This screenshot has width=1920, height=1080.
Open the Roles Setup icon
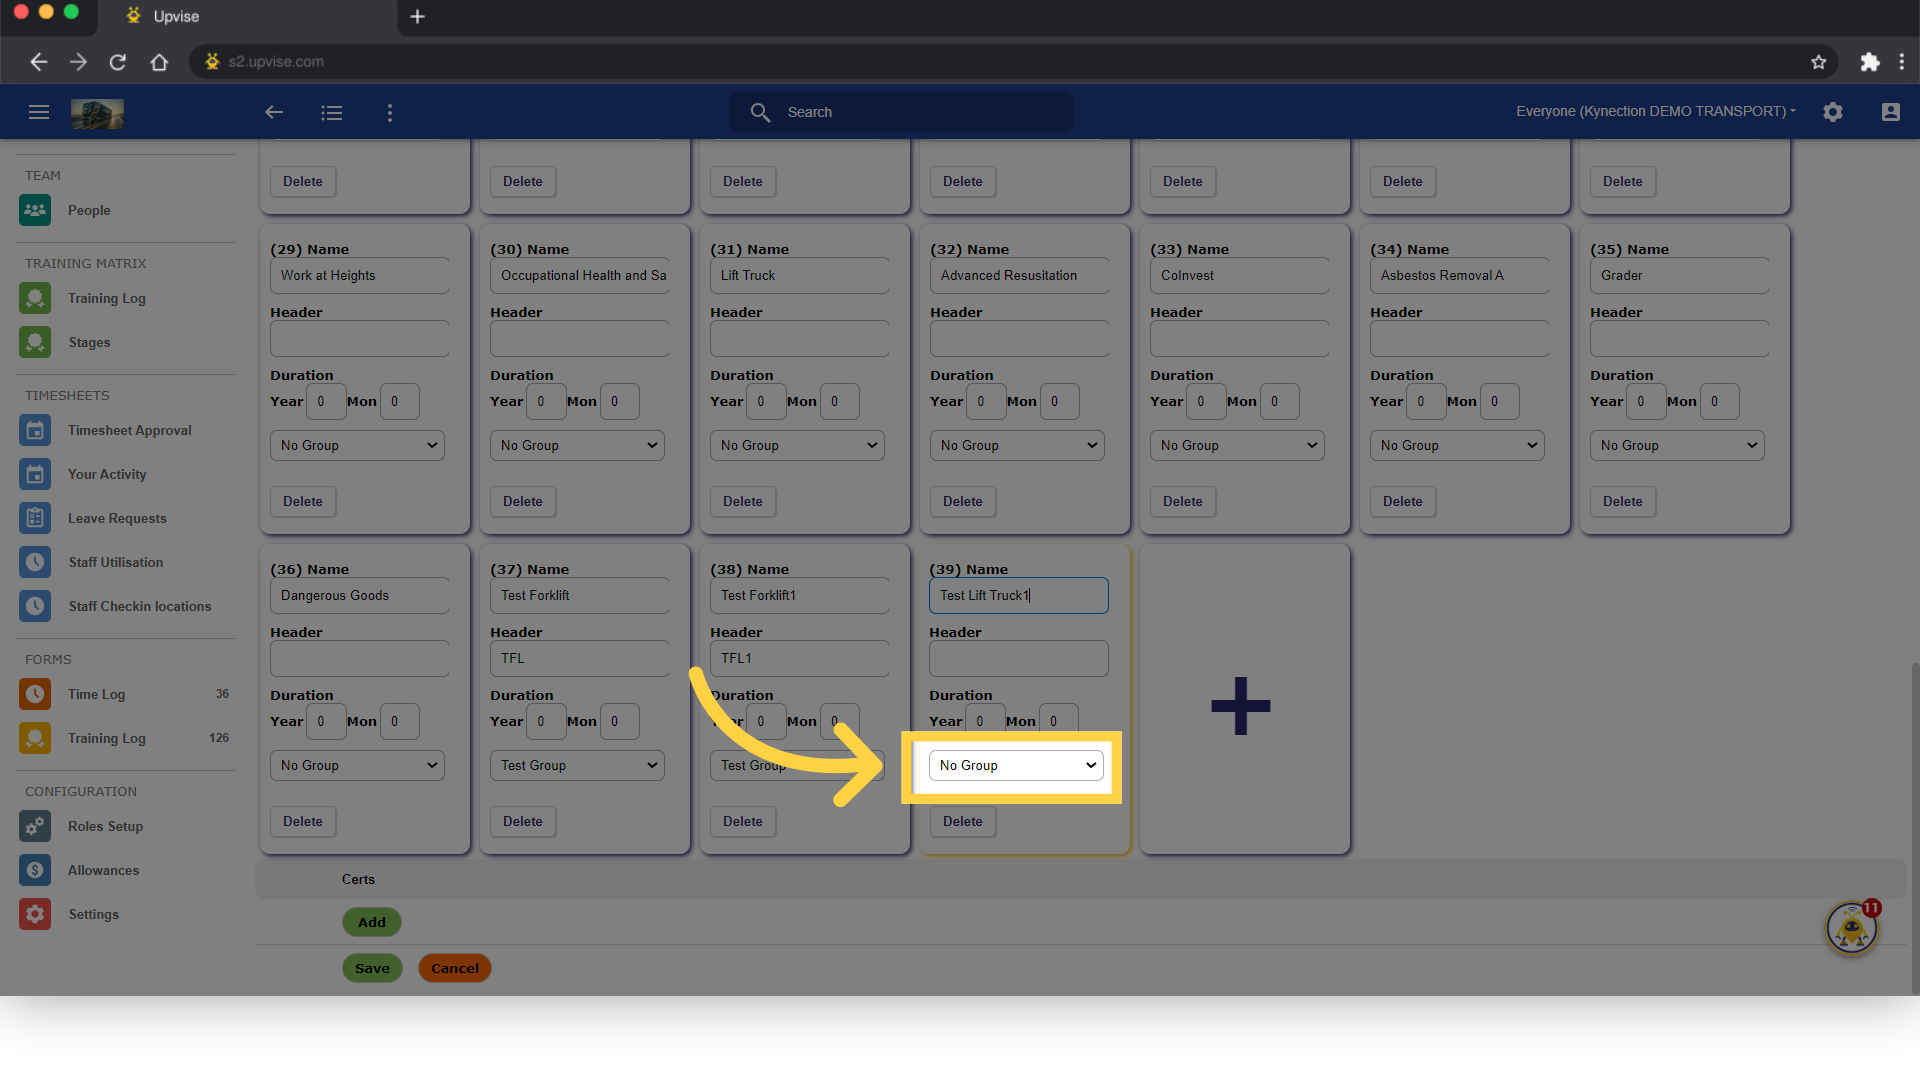coord(35,826)
